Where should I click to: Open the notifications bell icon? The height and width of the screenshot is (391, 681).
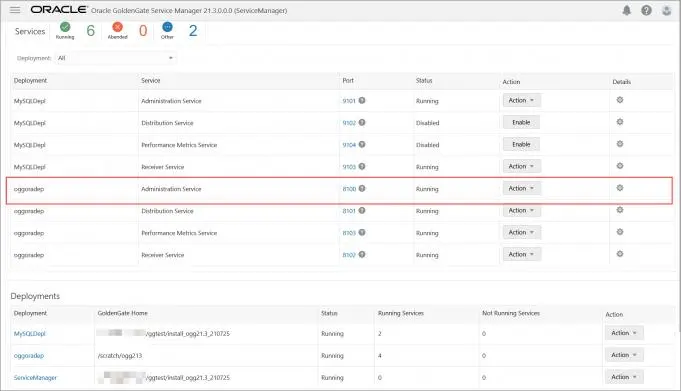tap(626, 10)
